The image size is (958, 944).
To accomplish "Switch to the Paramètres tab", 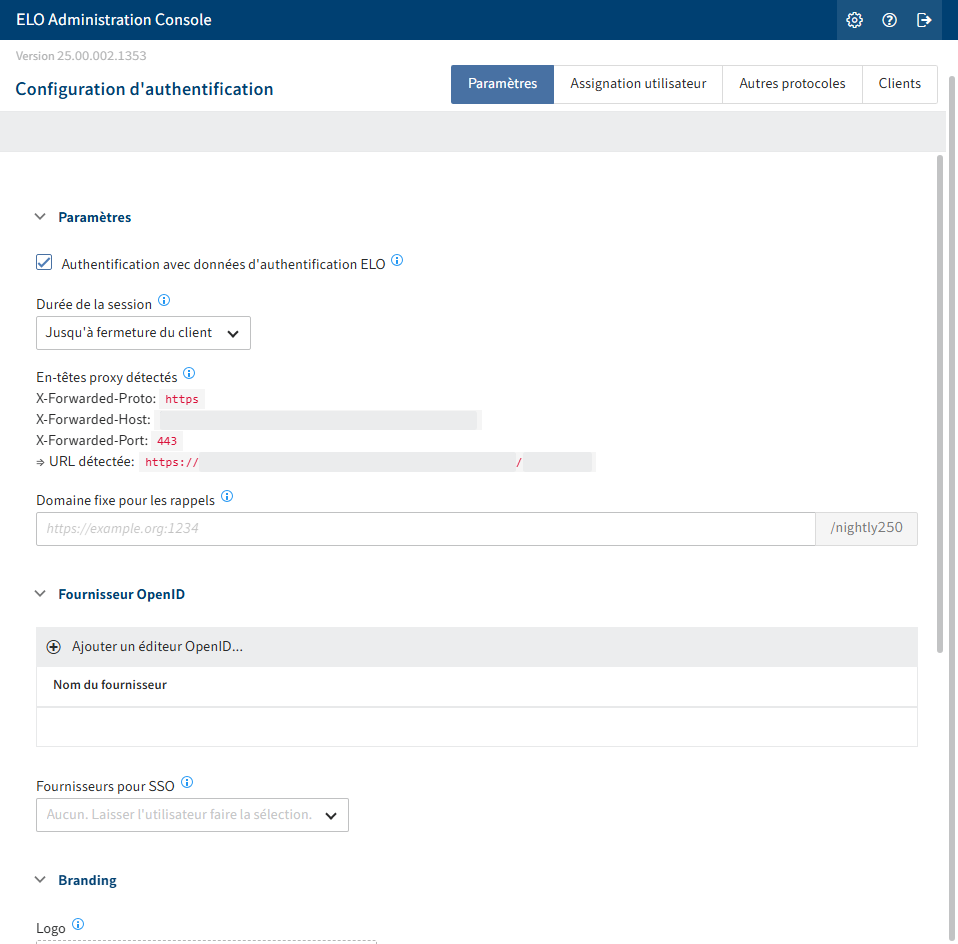I will click(x=502, y=84).
